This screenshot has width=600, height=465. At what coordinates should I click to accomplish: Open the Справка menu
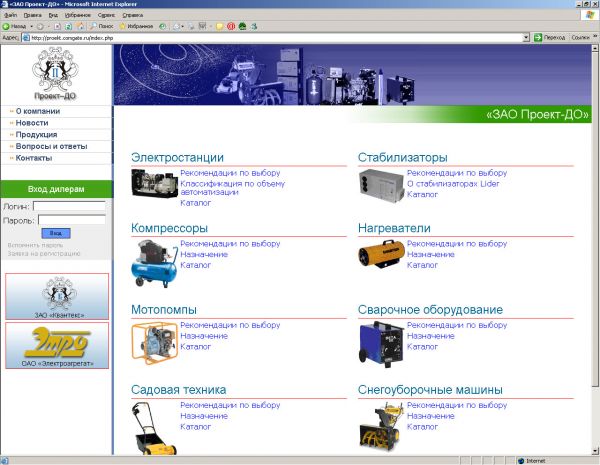click(x=132, y=15)
